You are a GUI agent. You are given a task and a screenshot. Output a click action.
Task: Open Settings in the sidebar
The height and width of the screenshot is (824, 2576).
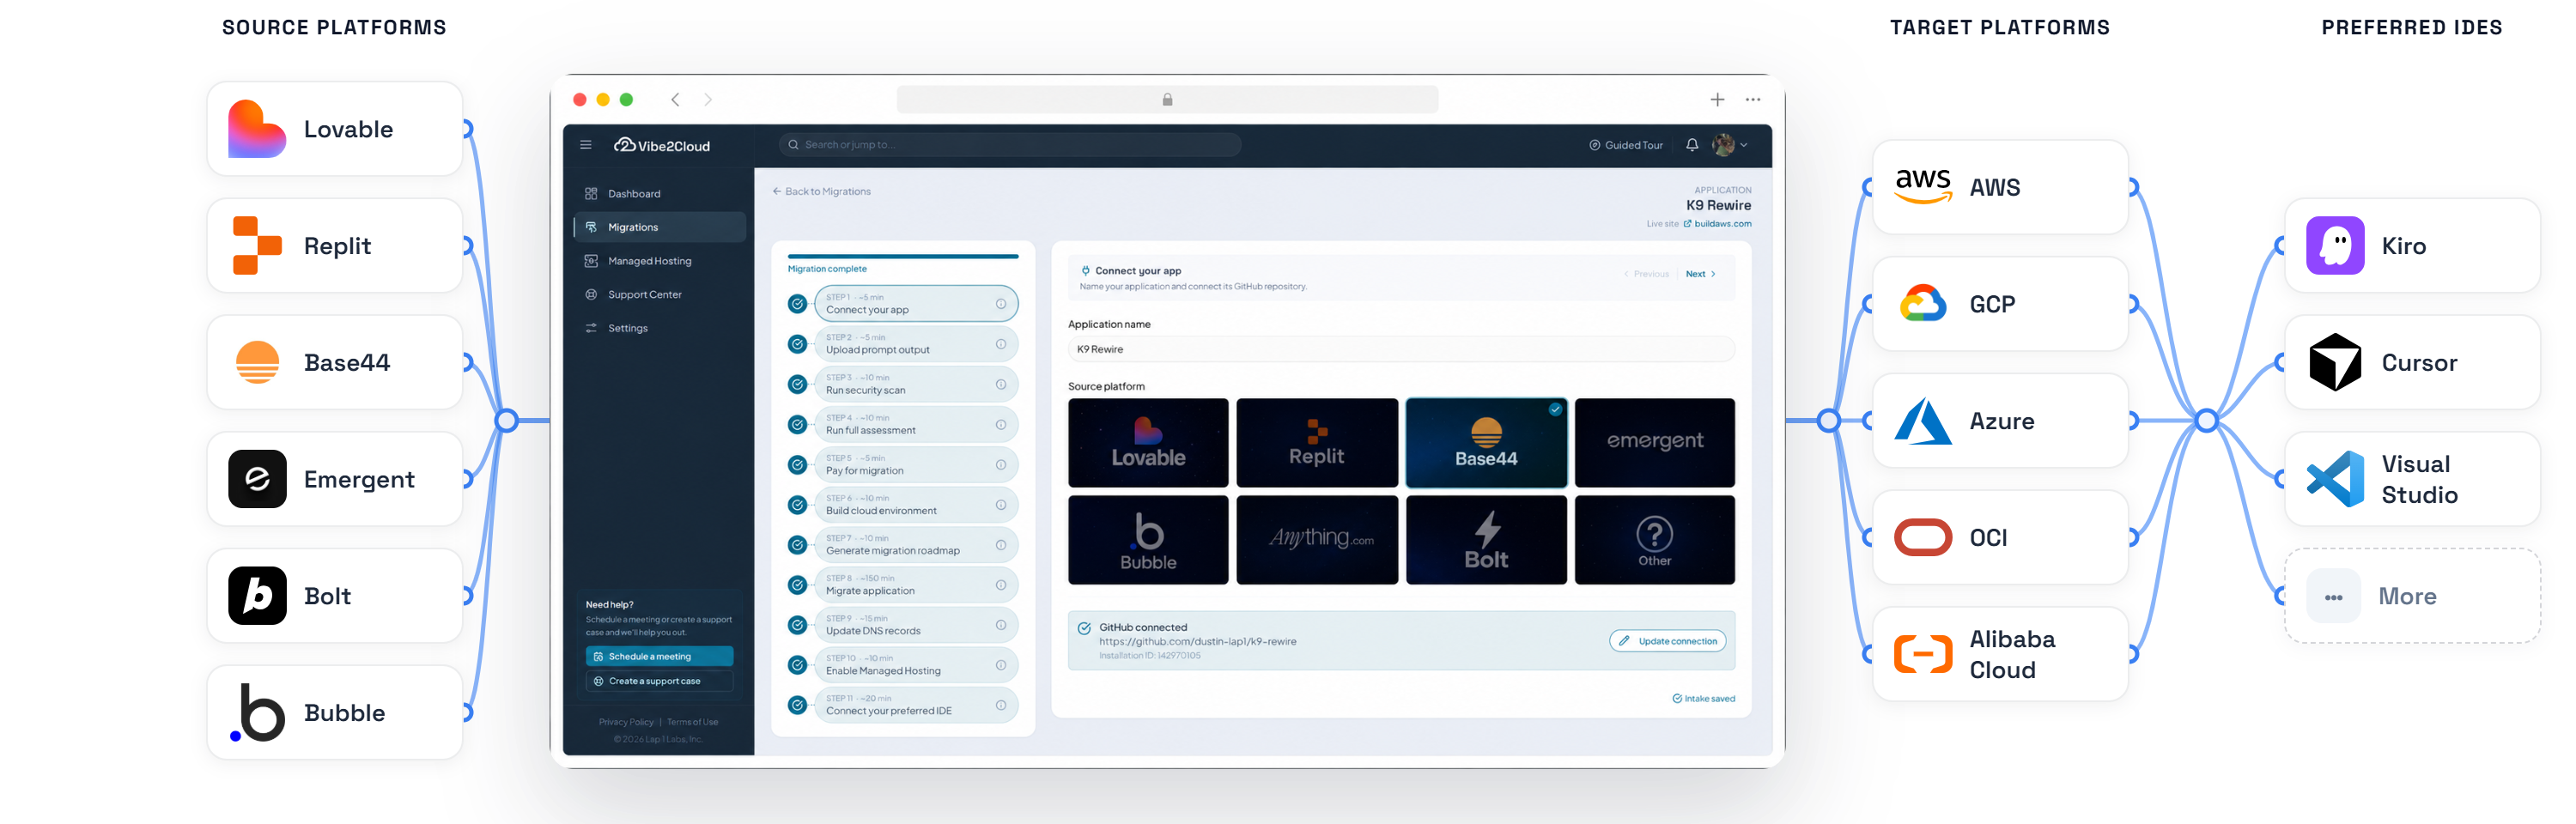click(x=660, y=328)
